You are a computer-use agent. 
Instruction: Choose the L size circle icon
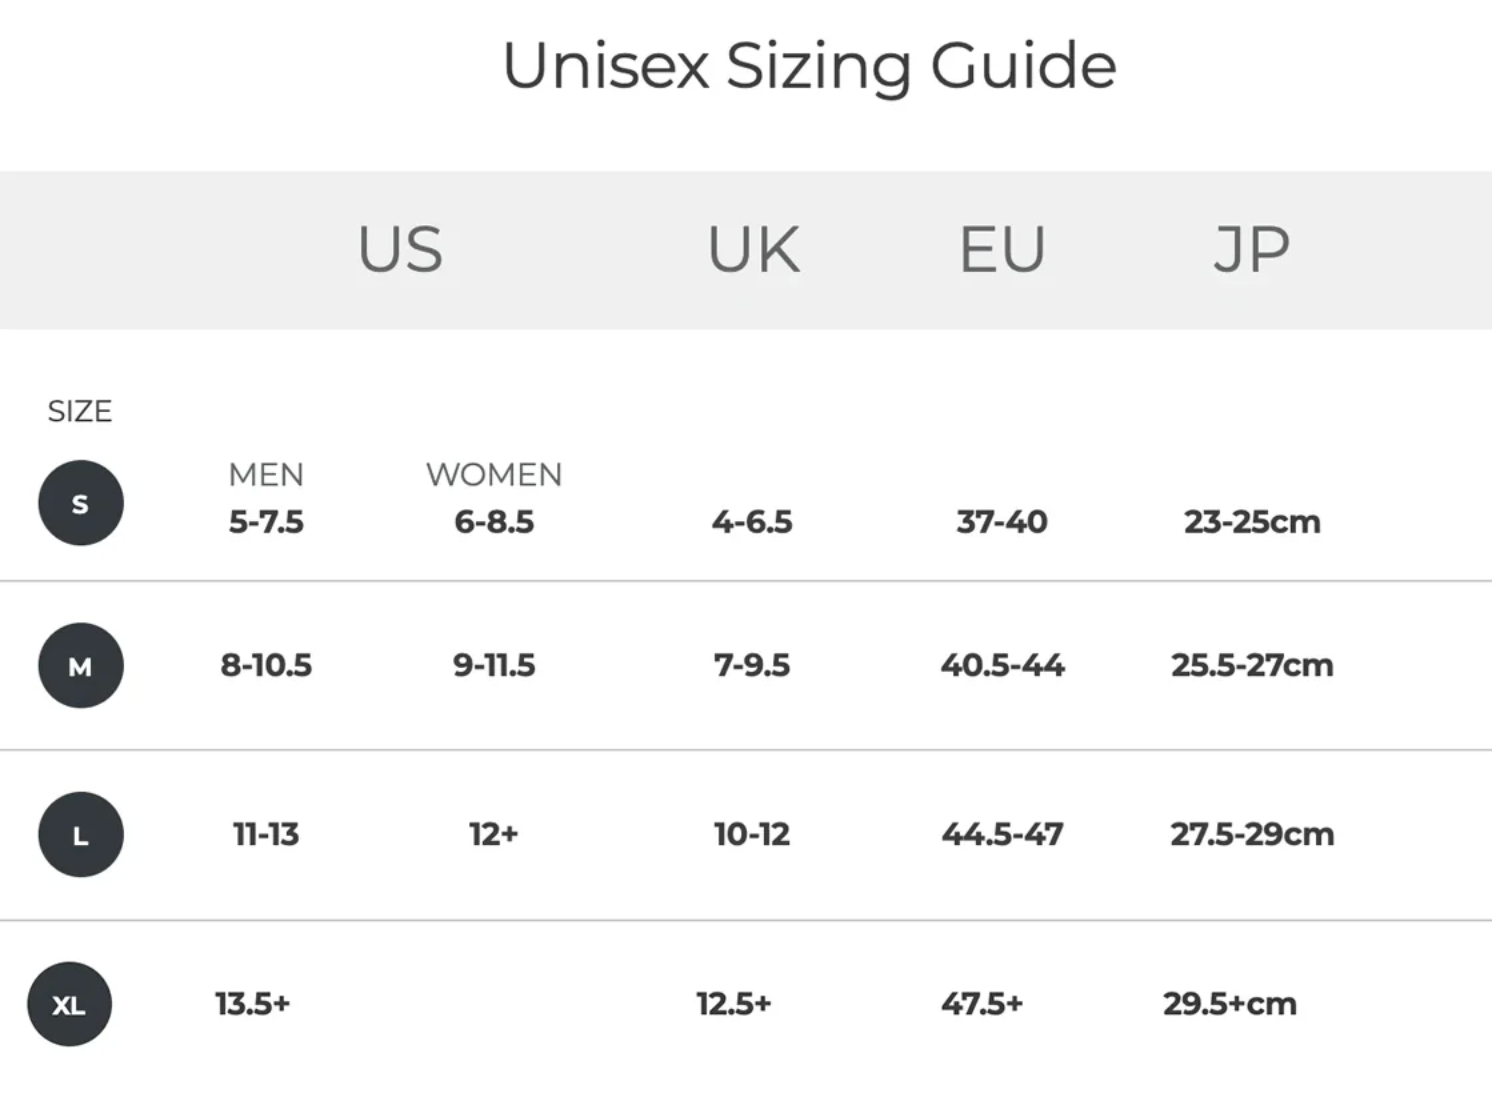point(81,835)
